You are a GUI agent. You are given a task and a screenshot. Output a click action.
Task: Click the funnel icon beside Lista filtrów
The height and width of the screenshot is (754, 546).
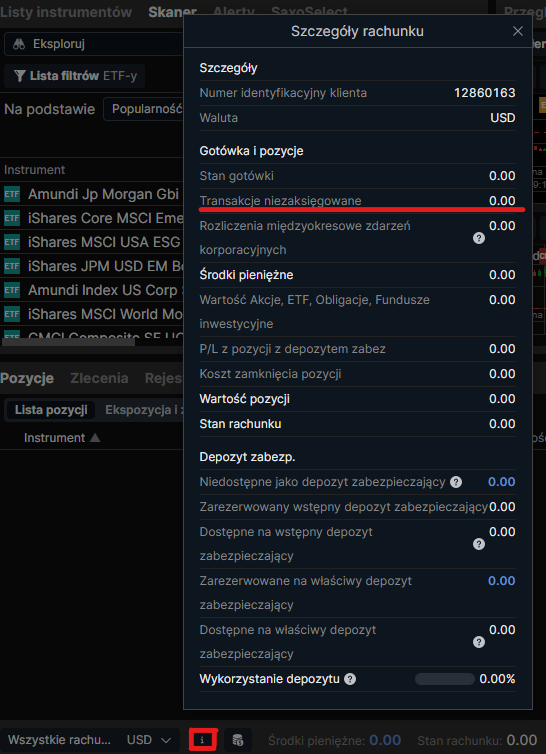pos(19,76)
